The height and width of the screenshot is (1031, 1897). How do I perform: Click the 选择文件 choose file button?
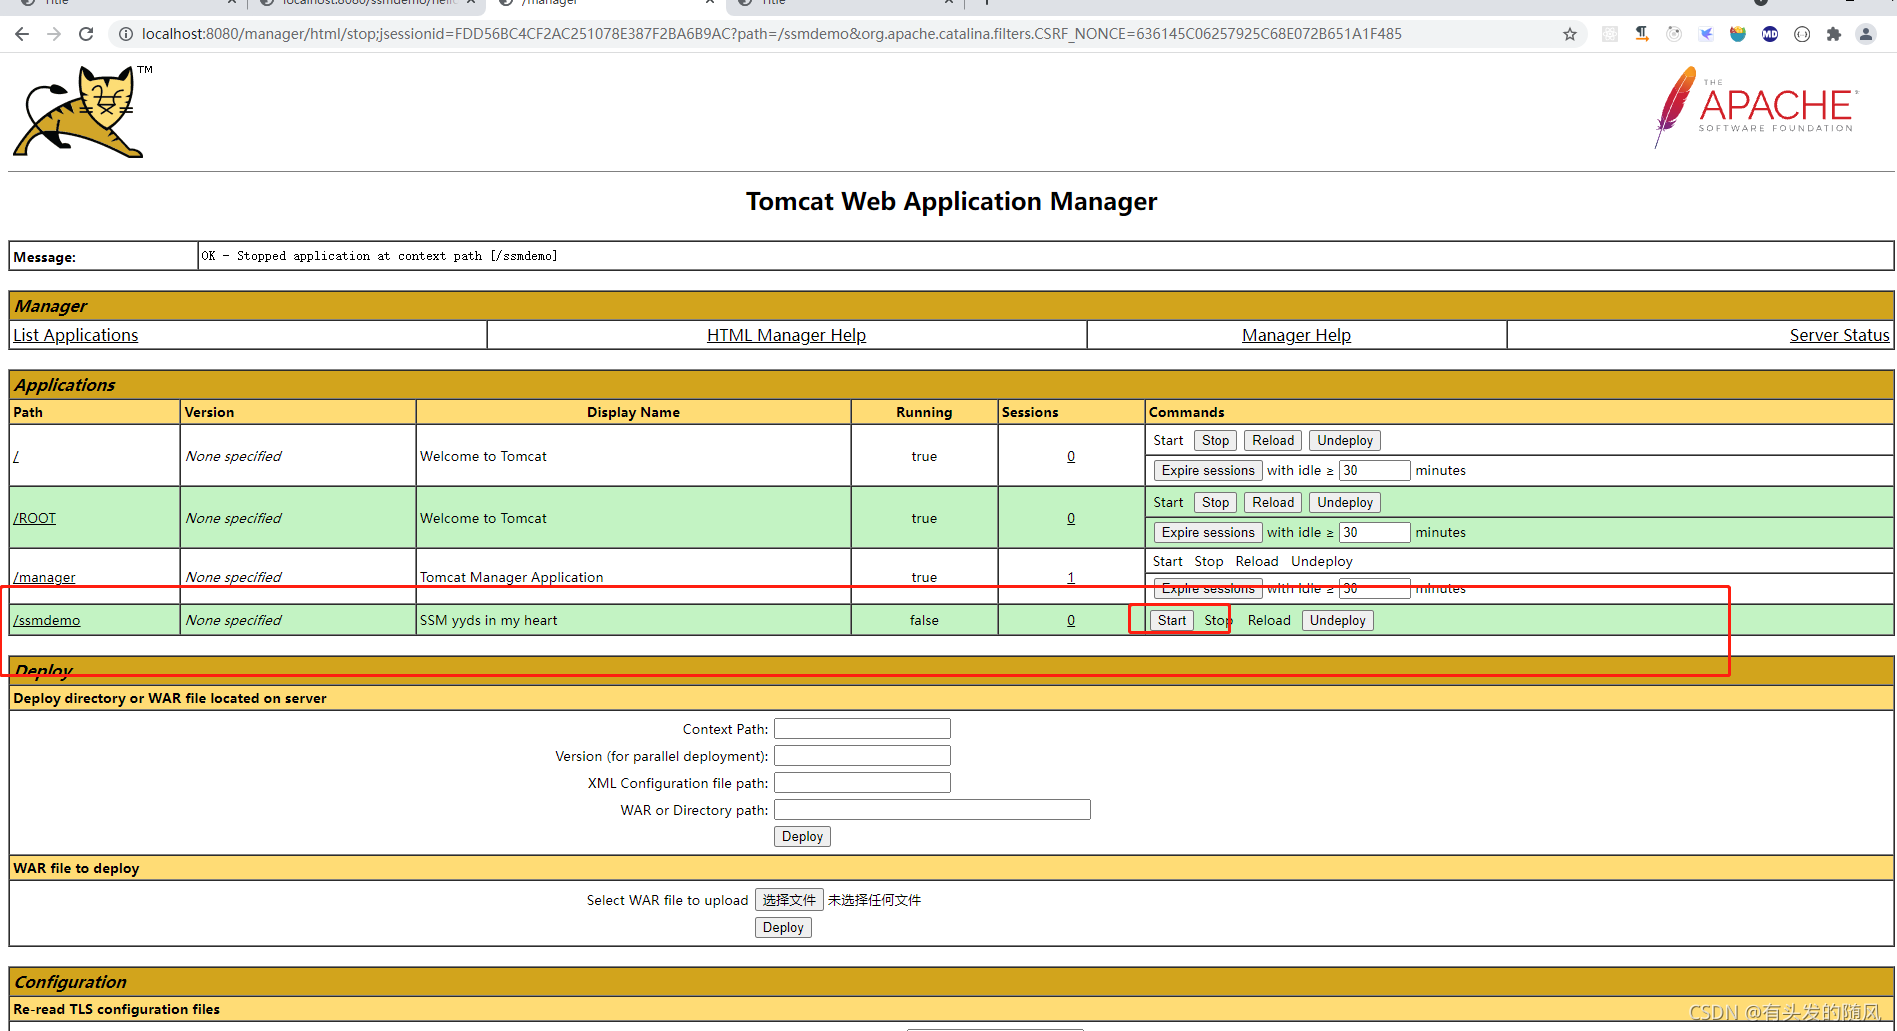pyautogui.click(x=789, y=900)
